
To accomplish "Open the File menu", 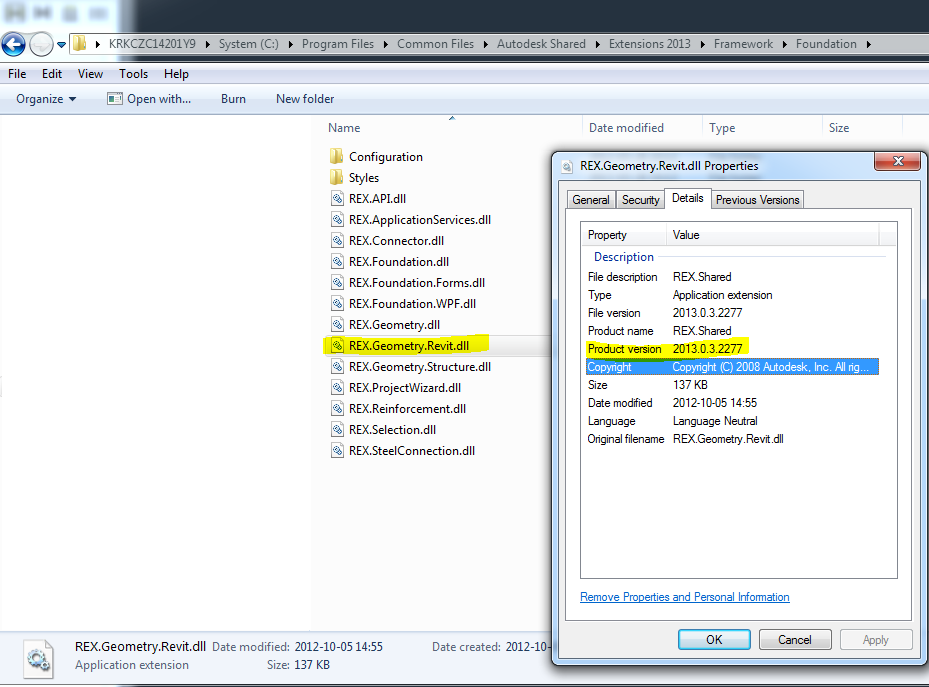I will 17,73.
